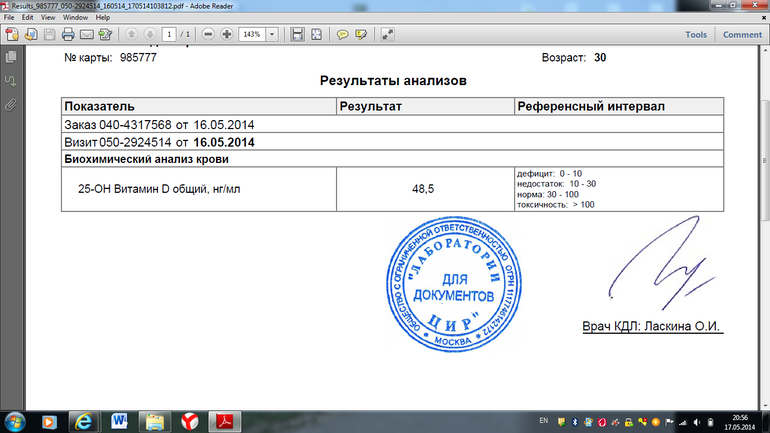Zoom out with minus button
770x433 pixels.
coord(208,34)
